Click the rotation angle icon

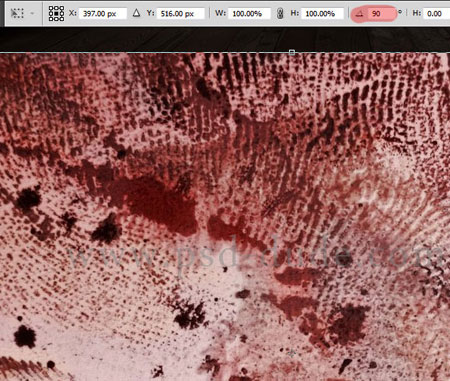(359, 14)
